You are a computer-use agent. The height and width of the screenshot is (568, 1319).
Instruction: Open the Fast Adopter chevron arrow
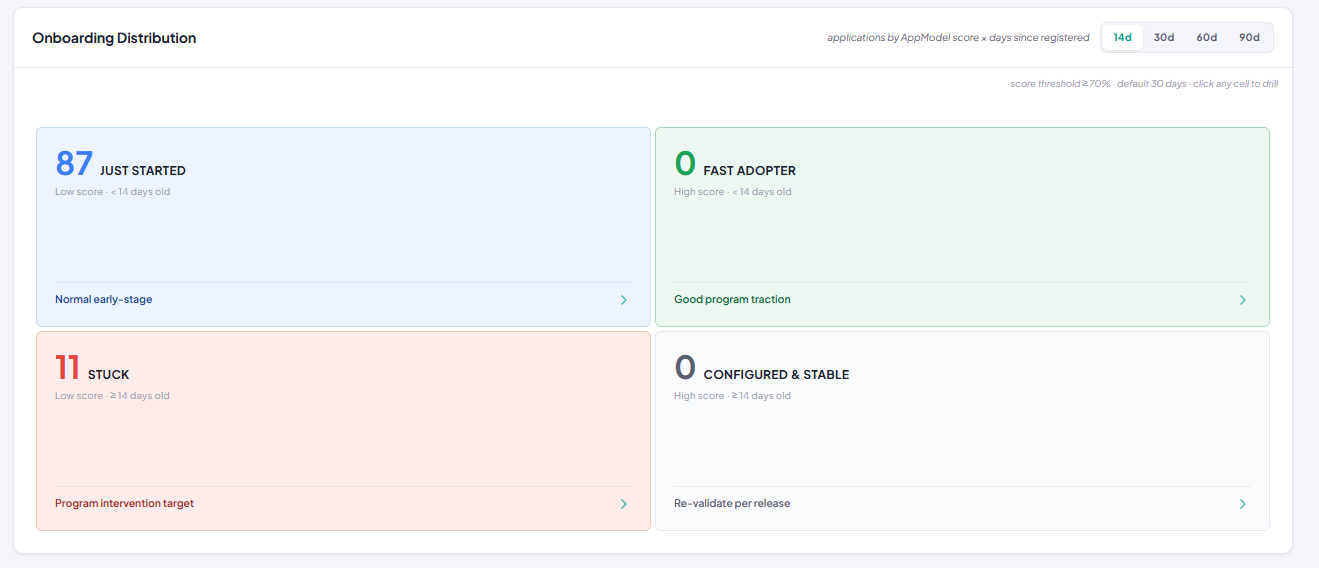point(1243,300)
